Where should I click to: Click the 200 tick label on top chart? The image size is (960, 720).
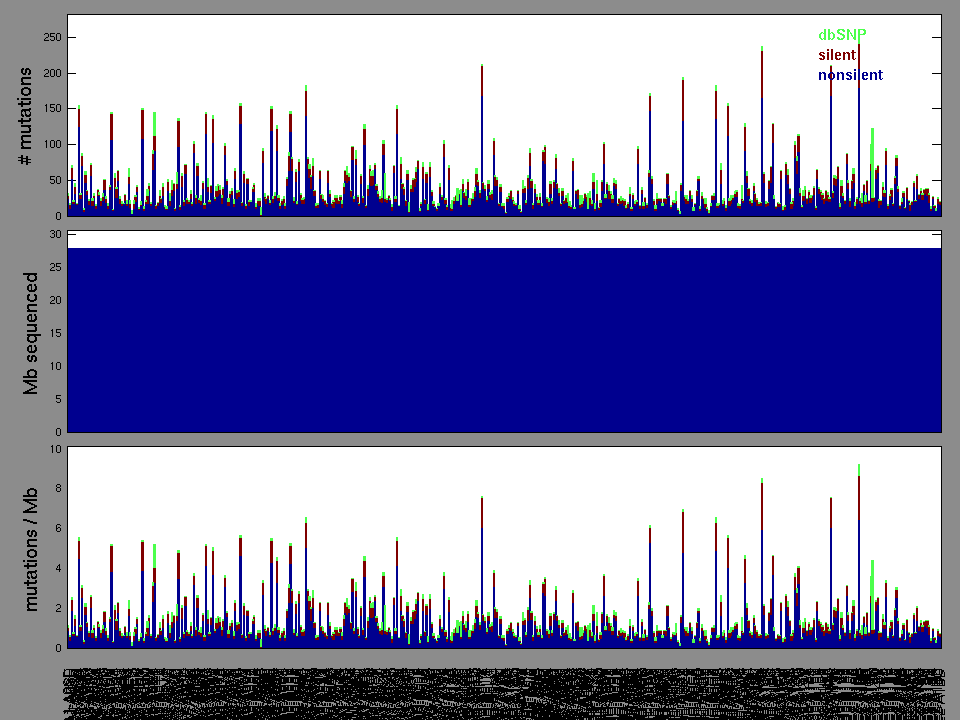[49, 73]
